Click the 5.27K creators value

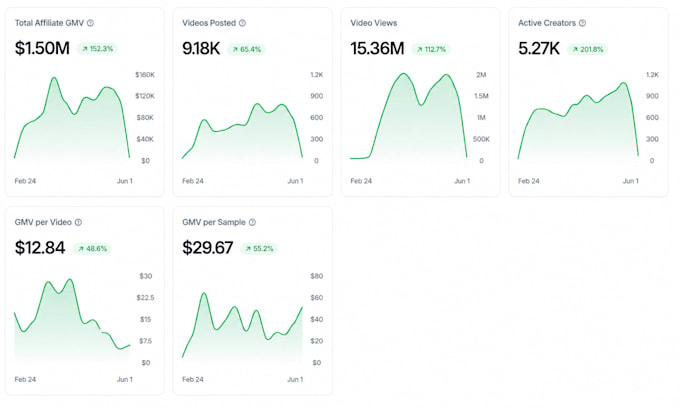tap(539, 49)
